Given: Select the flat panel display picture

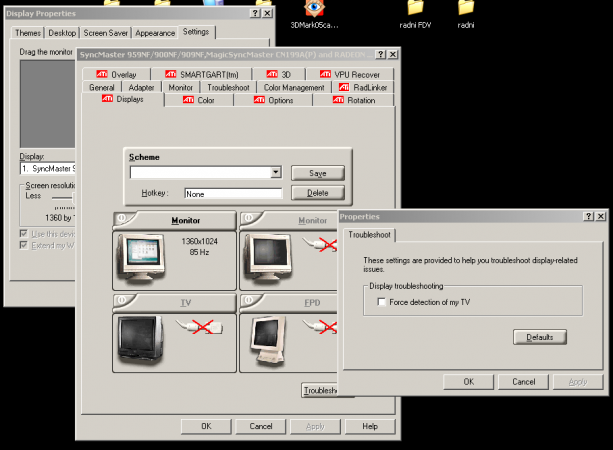Looking at the screenshot, I should 269,340.
